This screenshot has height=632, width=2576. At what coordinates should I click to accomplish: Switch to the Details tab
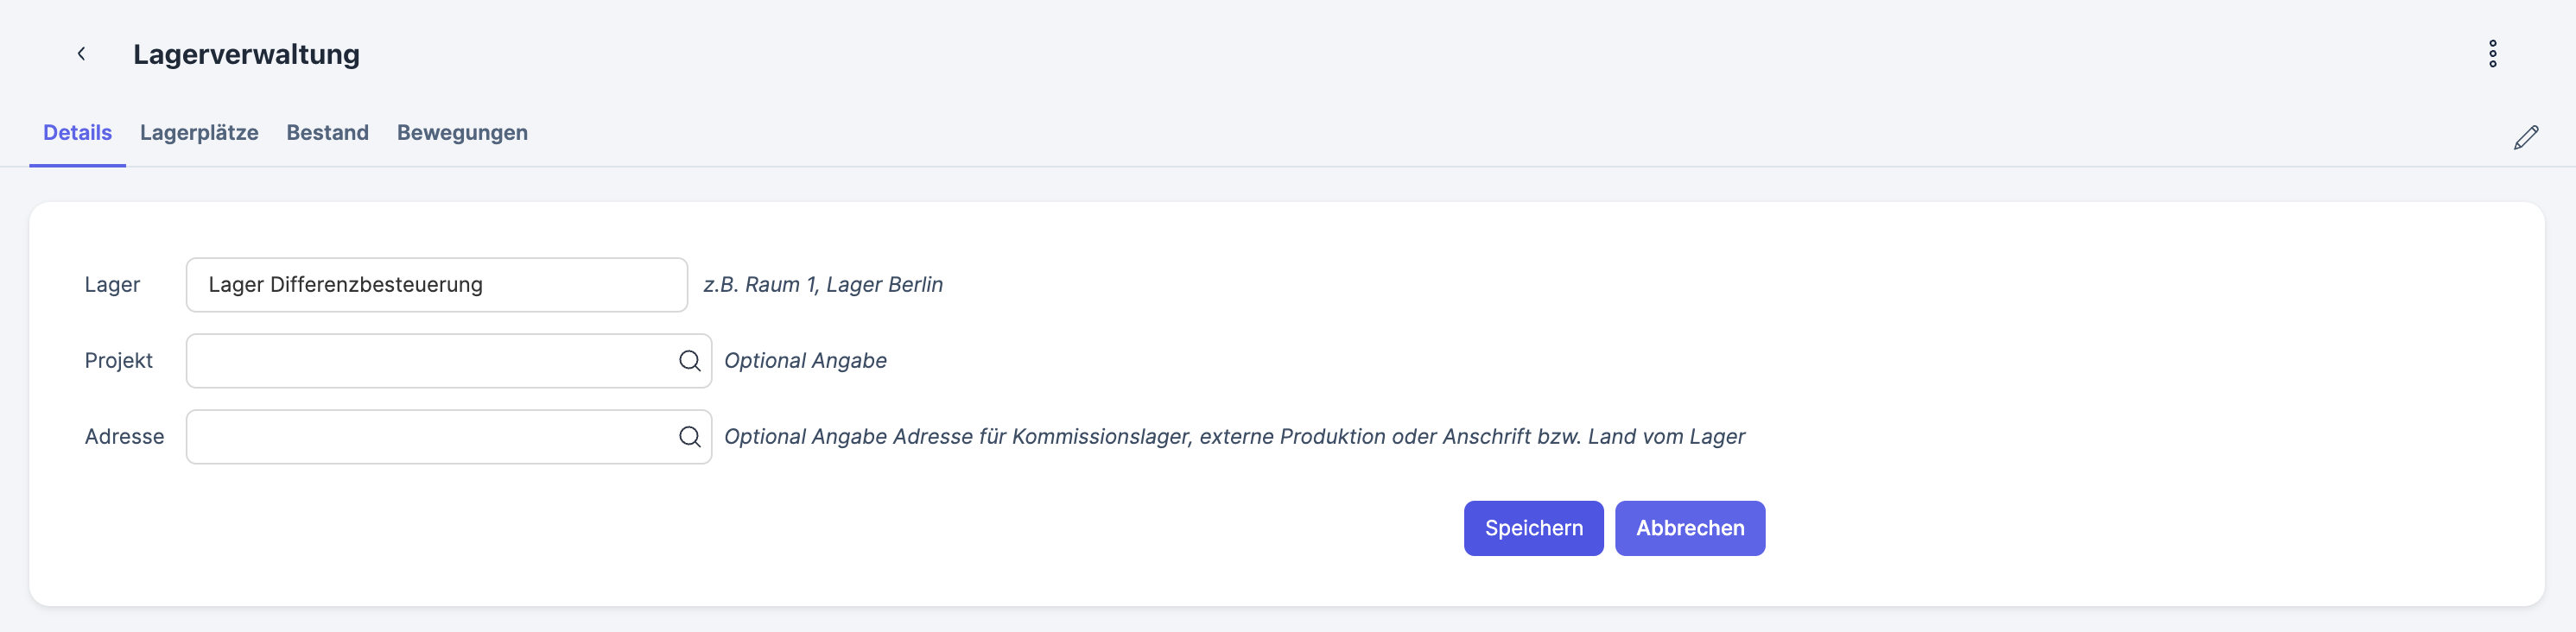77,133
